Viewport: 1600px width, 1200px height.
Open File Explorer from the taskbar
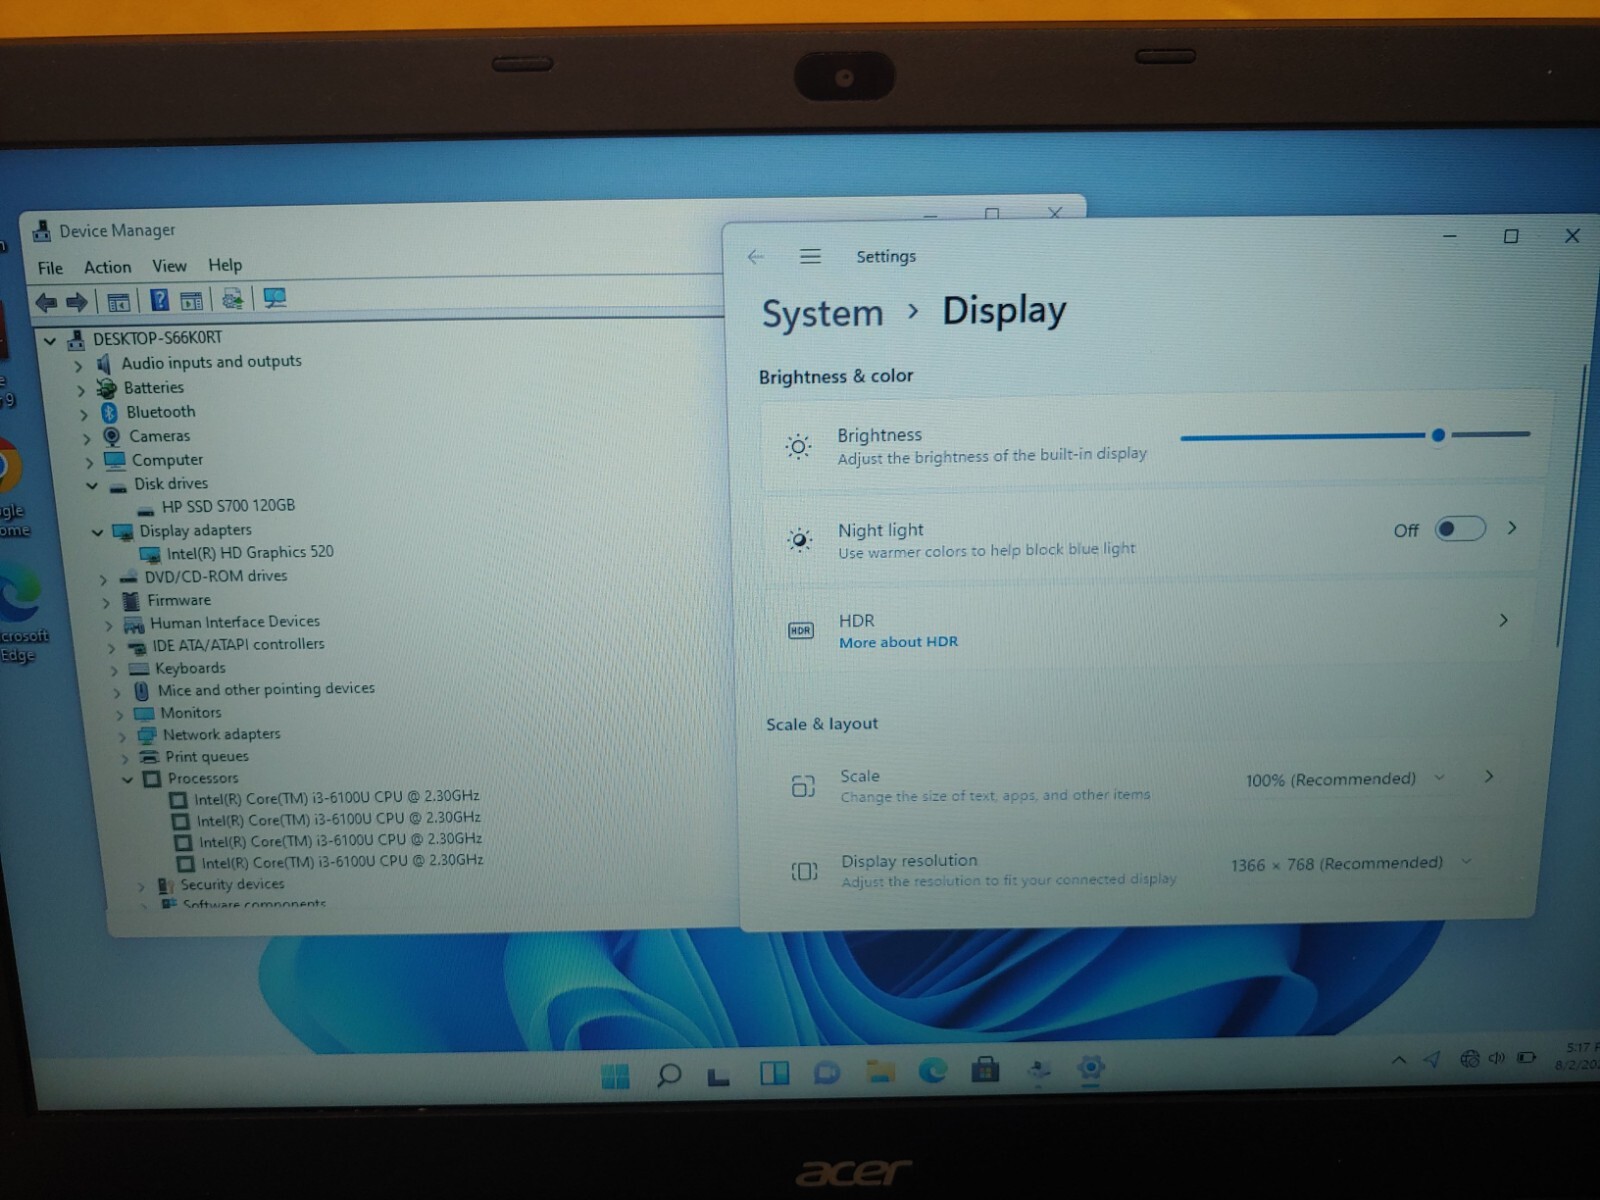click(880, 1072)
